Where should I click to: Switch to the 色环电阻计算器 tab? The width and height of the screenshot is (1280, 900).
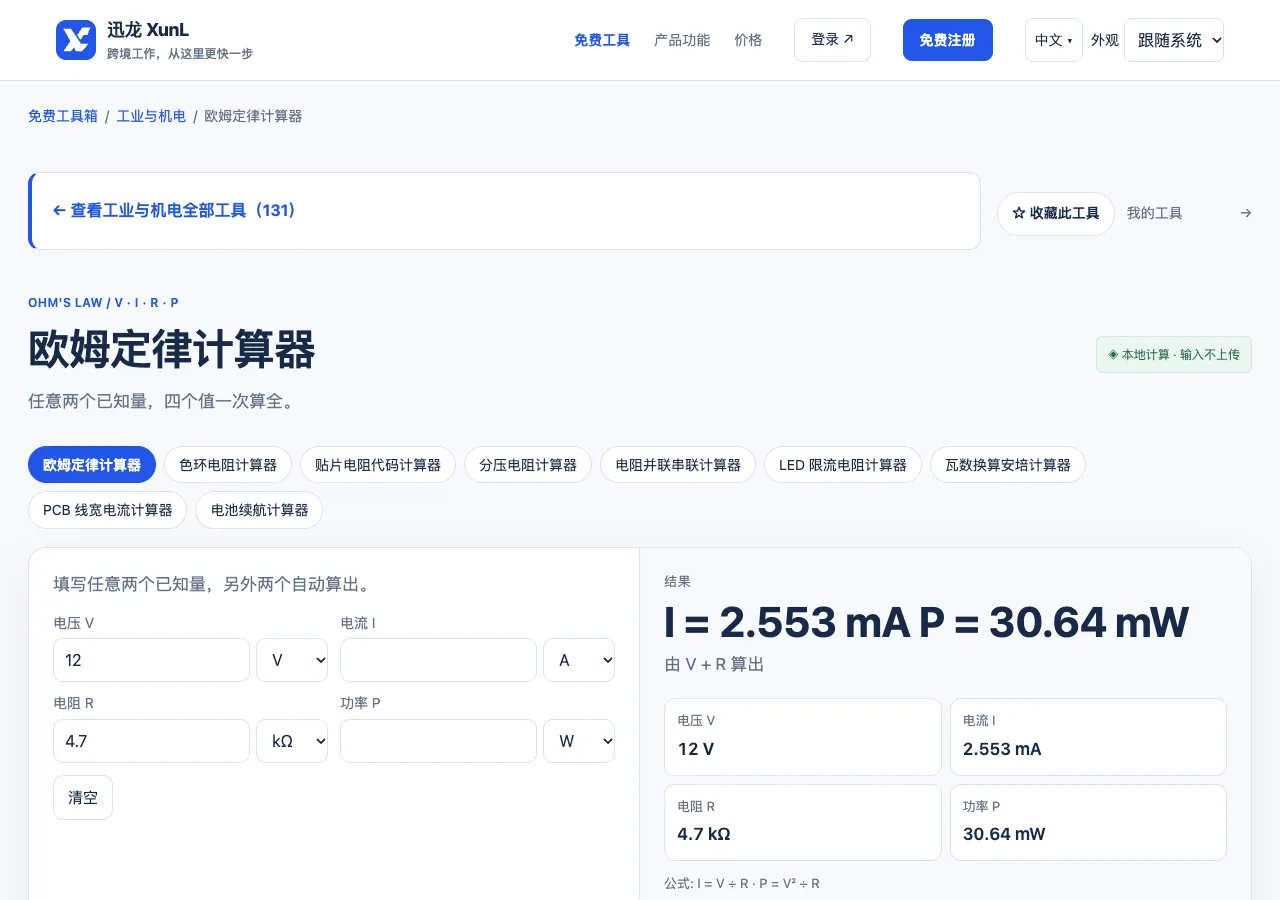(x=228, y=465)
